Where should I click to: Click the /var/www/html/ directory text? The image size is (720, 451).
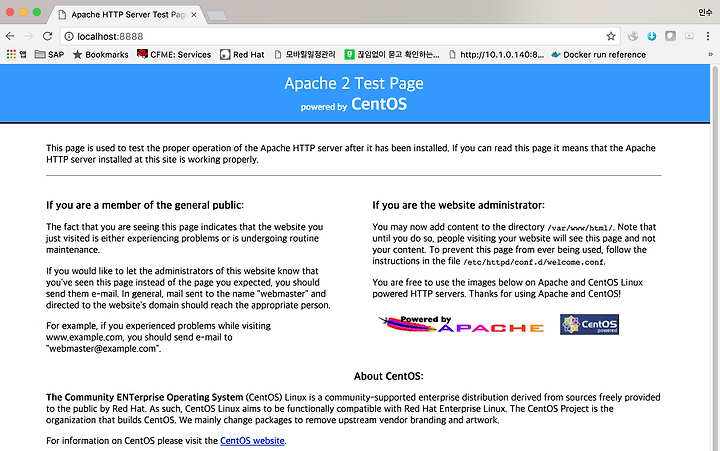point(580,227)
